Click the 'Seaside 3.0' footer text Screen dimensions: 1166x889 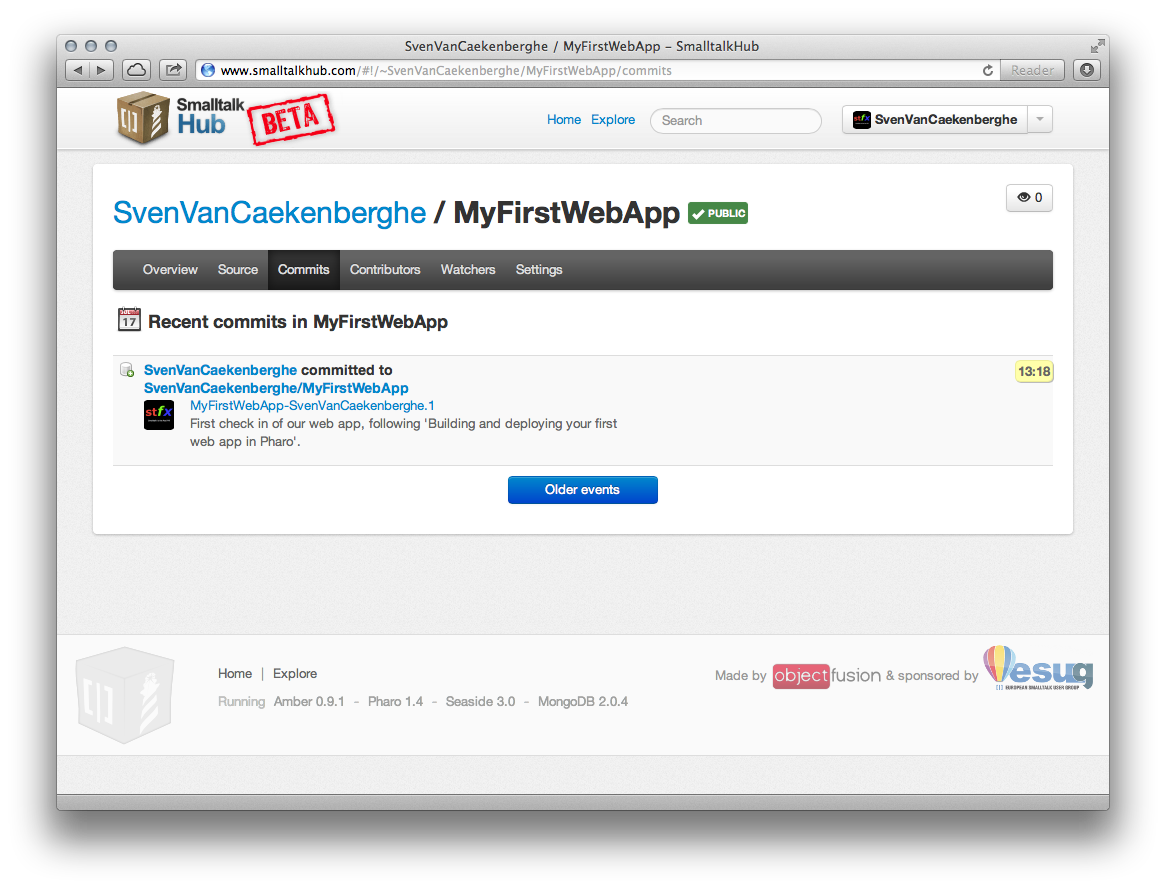tap(480, 702)
